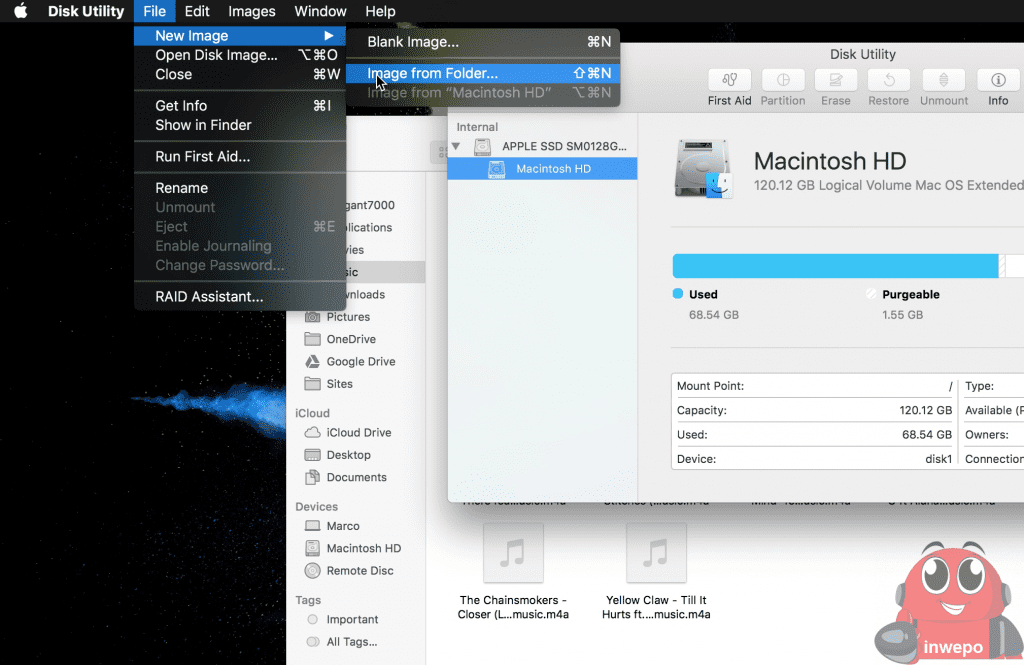Select Rename in the File menu
The image size is (1024, 665).
click(x=240, y=188)
